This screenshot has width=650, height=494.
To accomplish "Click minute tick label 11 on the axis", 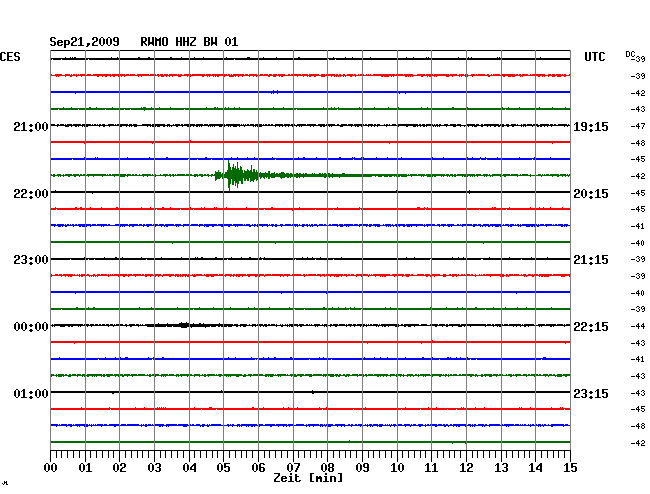I will [x=431, y=468].
